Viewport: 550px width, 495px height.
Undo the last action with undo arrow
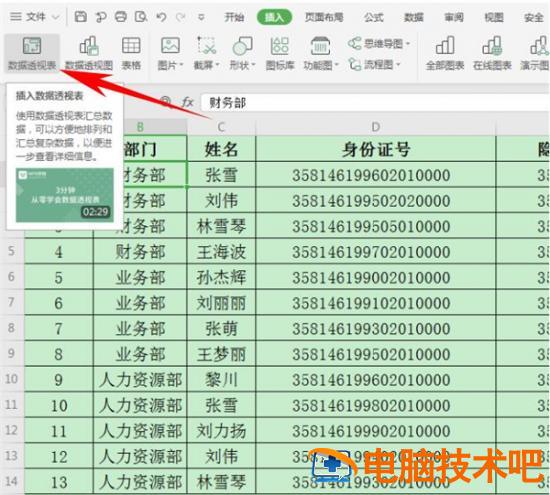161,17
